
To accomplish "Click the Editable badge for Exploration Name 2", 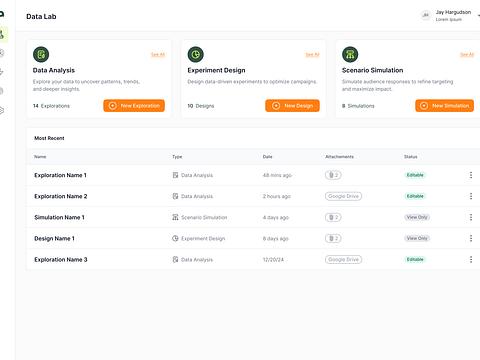I will (x=415, y=196).
